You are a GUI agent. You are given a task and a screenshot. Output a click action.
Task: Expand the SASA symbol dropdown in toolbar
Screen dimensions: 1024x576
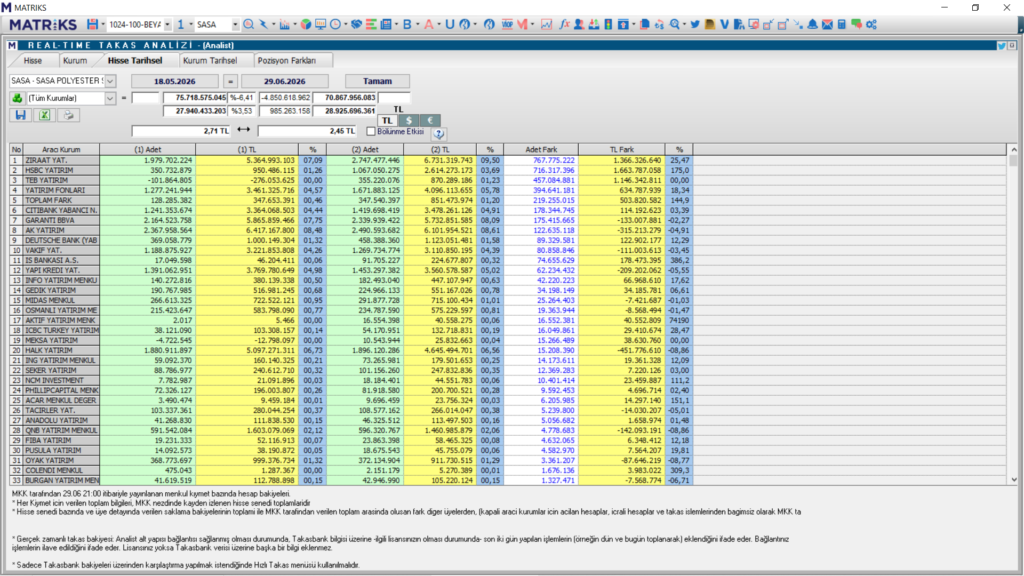click(x=235, y=24)
